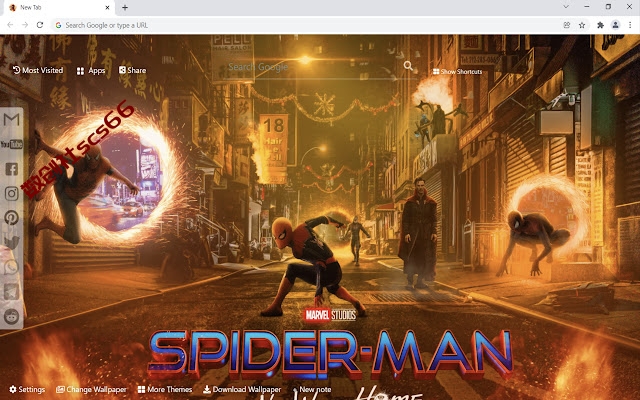This screenshot has height=400, width=640.
Task: Open theme Settings
Action: [27, 389]
